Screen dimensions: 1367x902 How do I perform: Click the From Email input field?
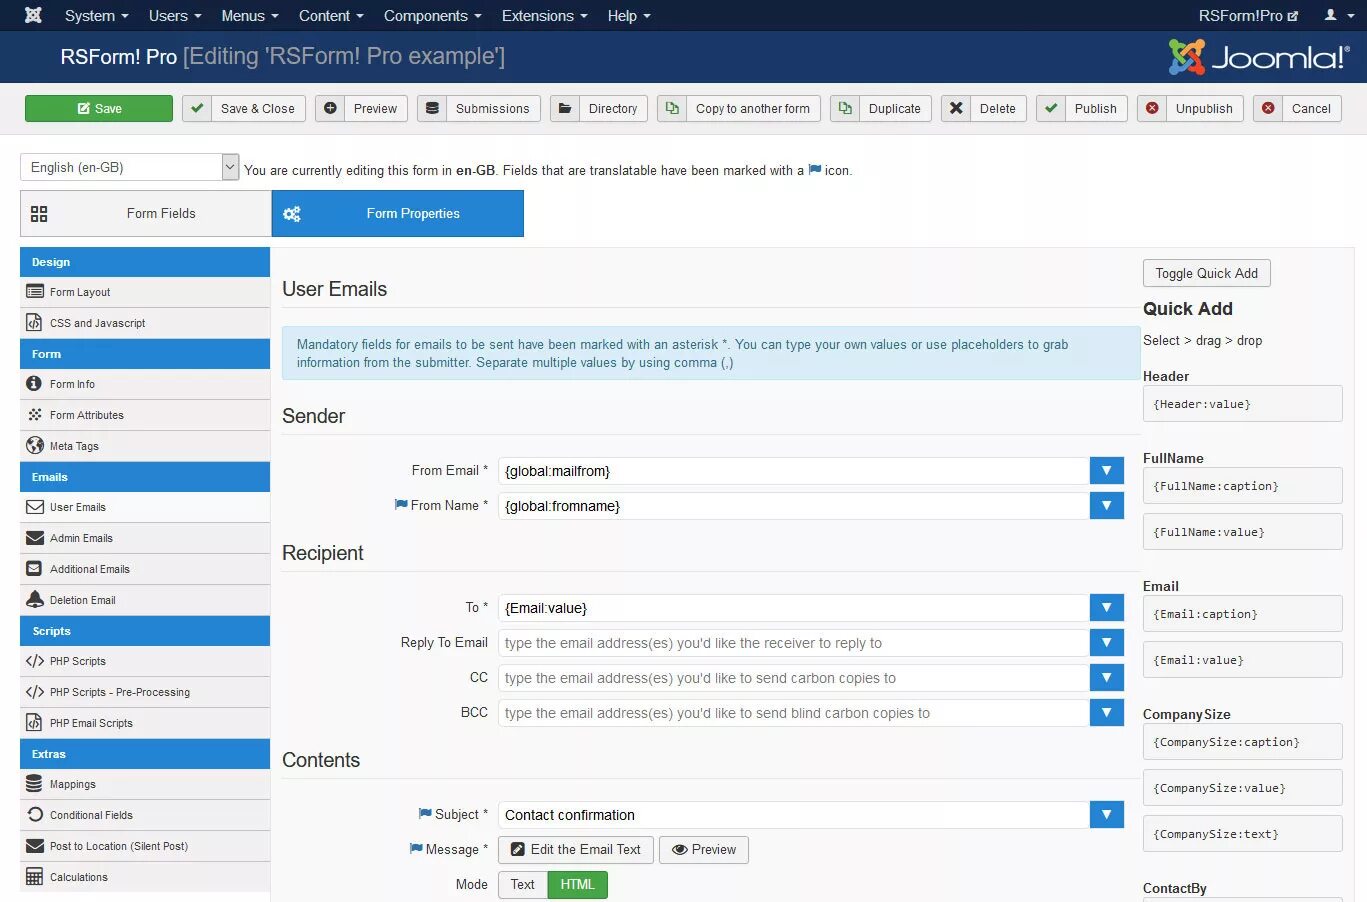794,471
